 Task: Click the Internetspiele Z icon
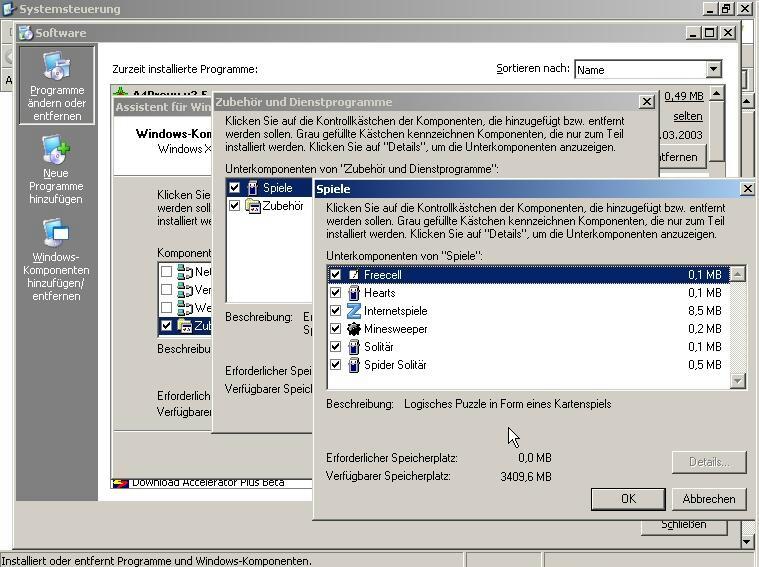tap(354, 311)
